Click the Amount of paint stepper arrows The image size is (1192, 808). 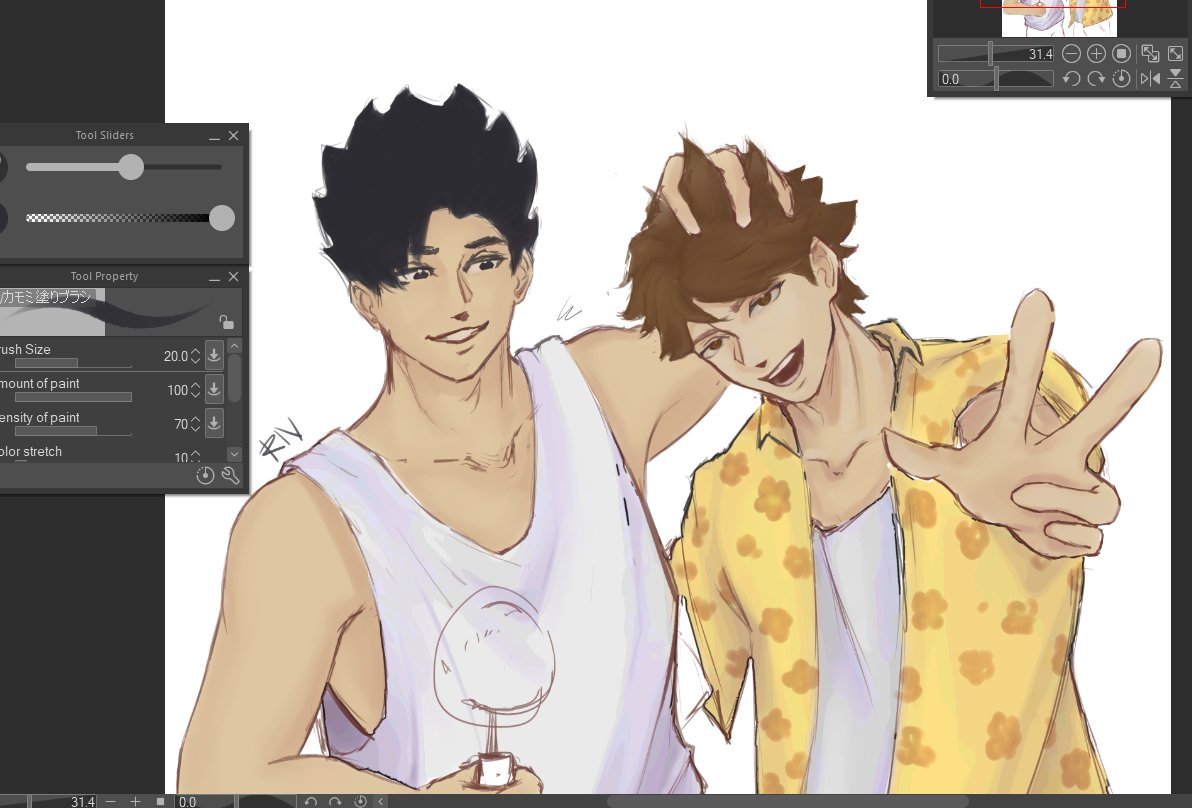195,390
